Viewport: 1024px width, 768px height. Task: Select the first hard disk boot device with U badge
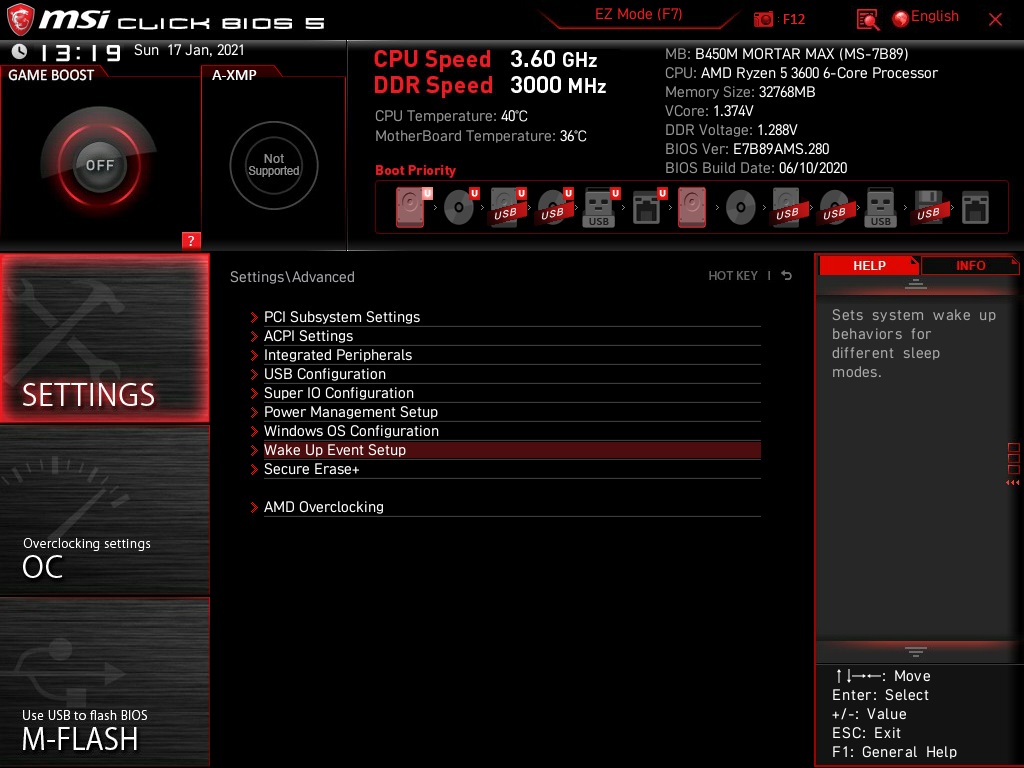[x=413, y=207]
